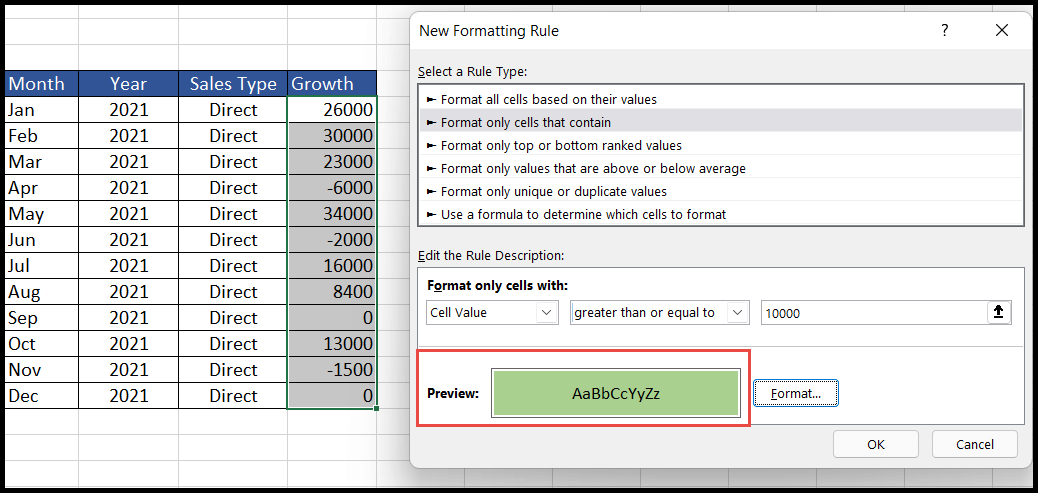Select the Growth column header cell
Screen dimensions: 1038x493
[x=332, y=84]
